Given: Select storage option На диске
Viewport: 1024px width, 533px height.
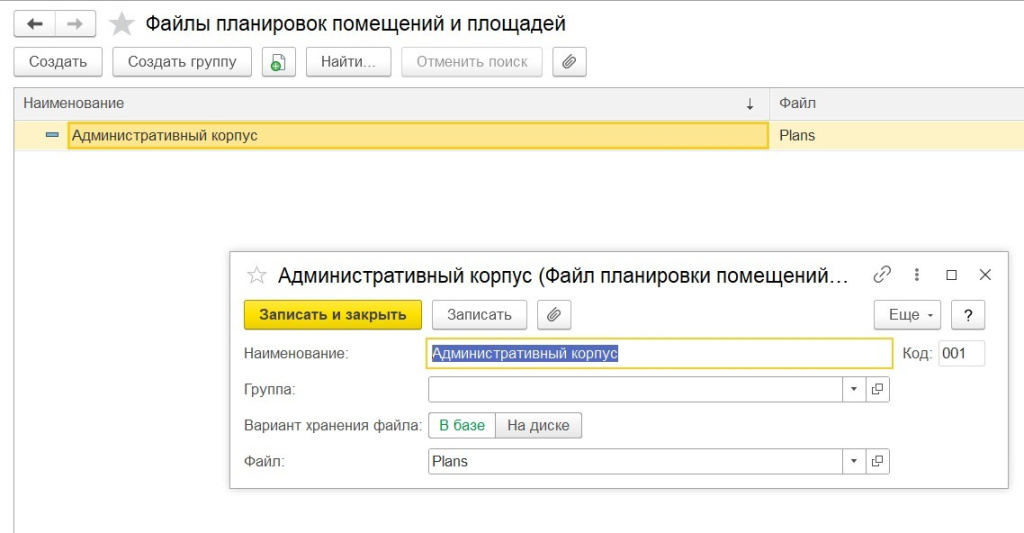Looking at the screenshot, I should click(x=538, y=425).
